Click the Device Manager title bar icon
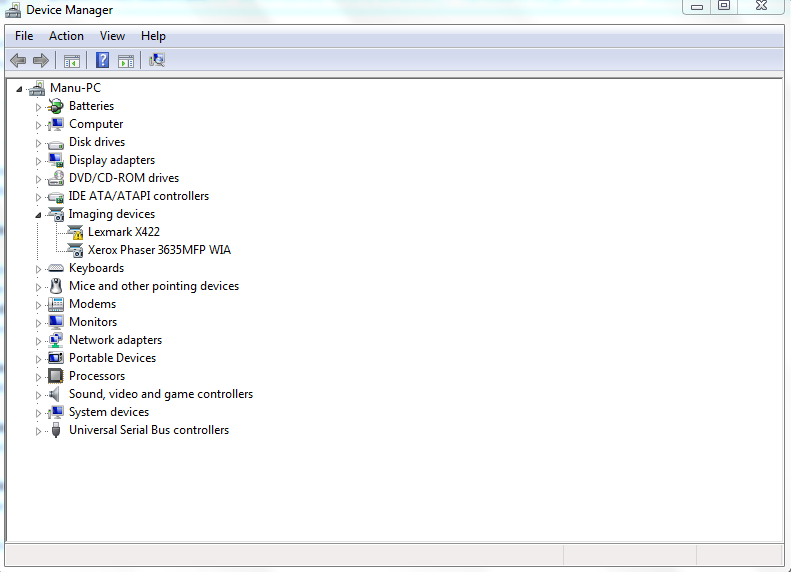791x572 pixels. [x=13, y=10]
